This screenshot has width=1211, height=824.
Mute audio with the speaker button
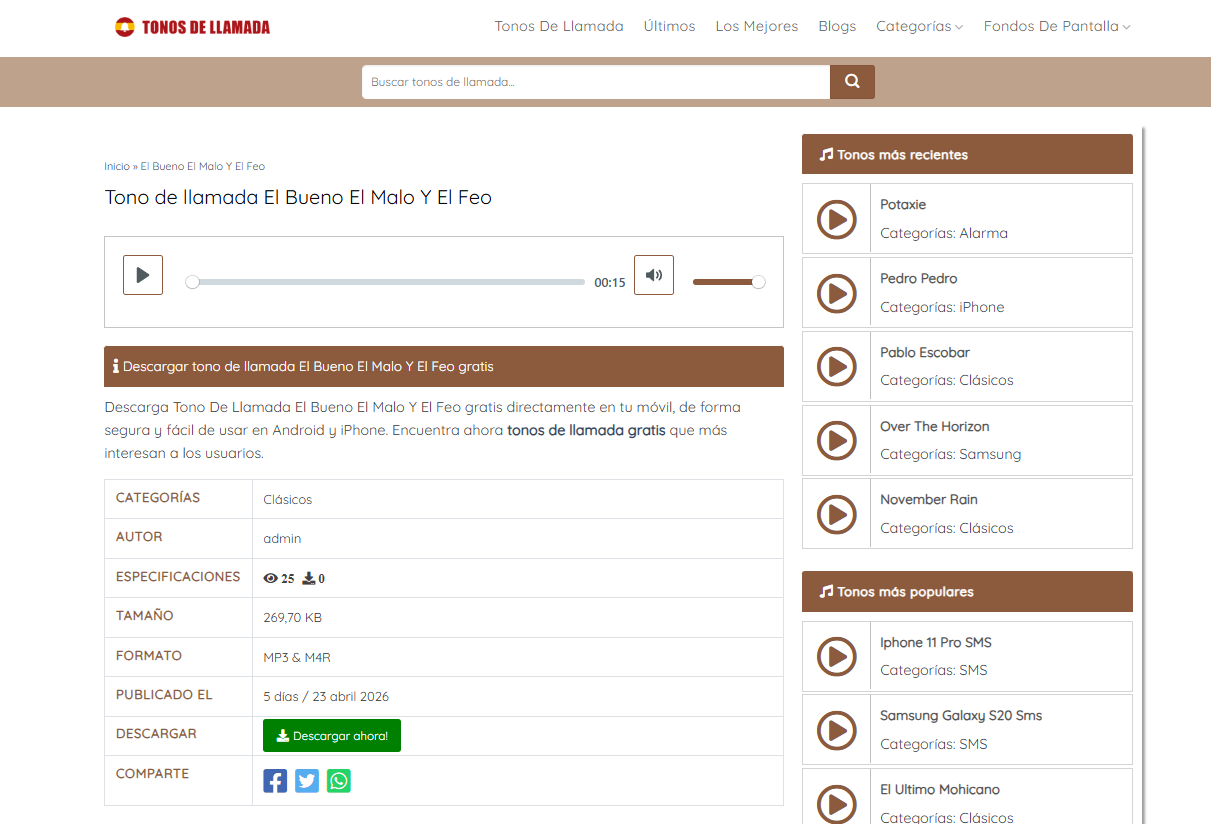pos(654,275)
